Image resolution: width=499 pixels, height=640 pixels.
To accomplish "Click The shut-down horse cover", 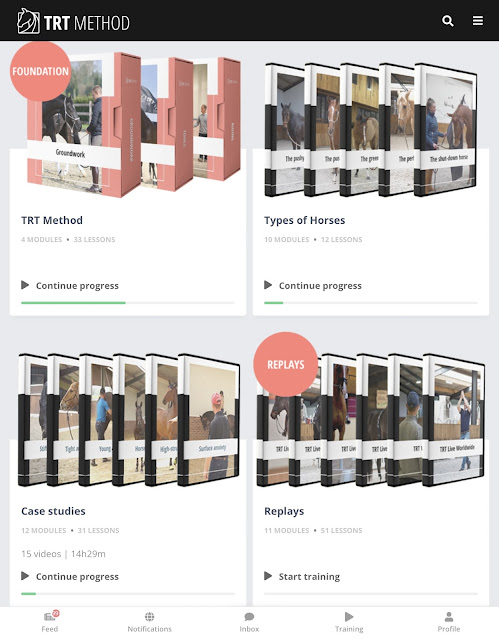I will point(446,130).
